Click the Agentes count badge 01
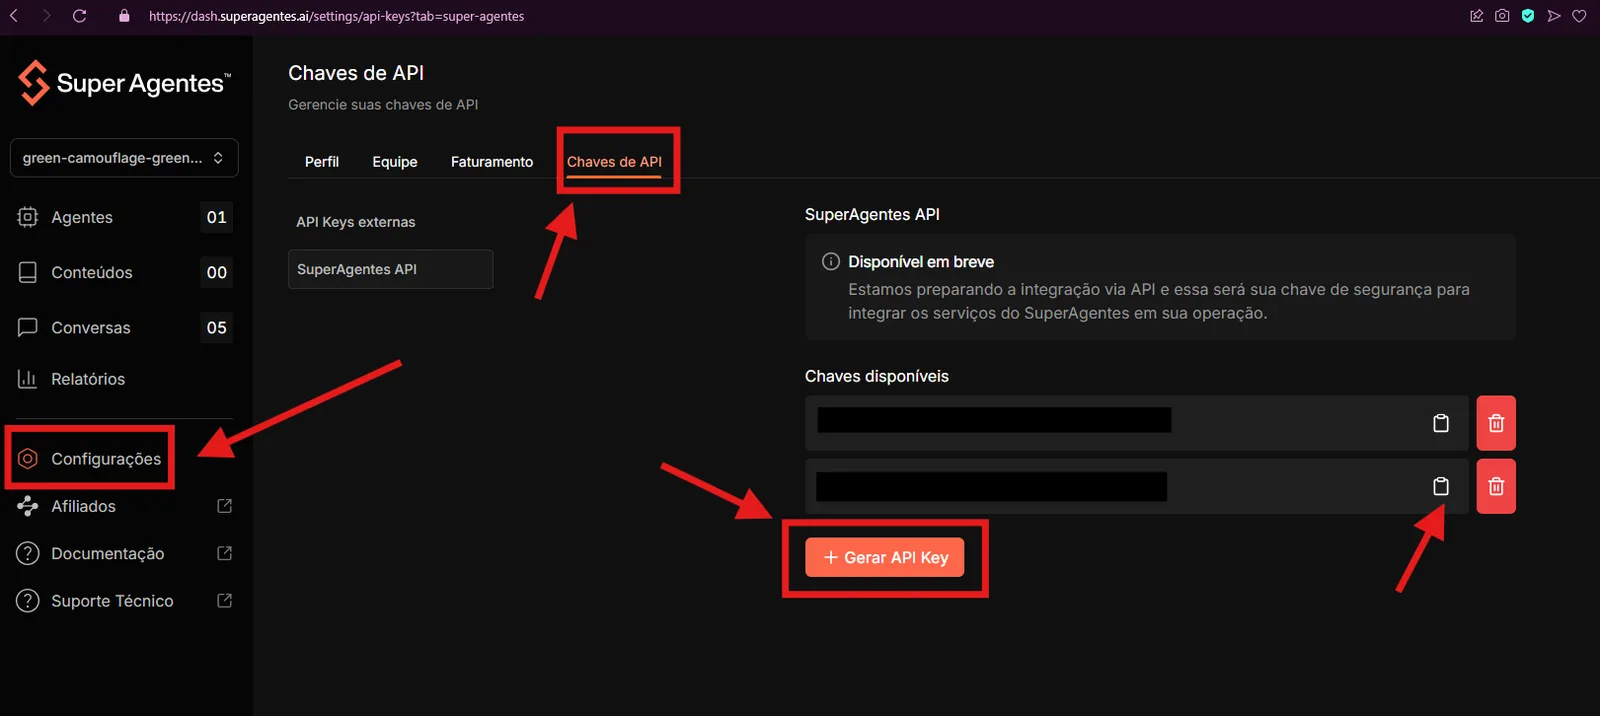This screenshot has width=1600, height=716. (x=217, y=217)
